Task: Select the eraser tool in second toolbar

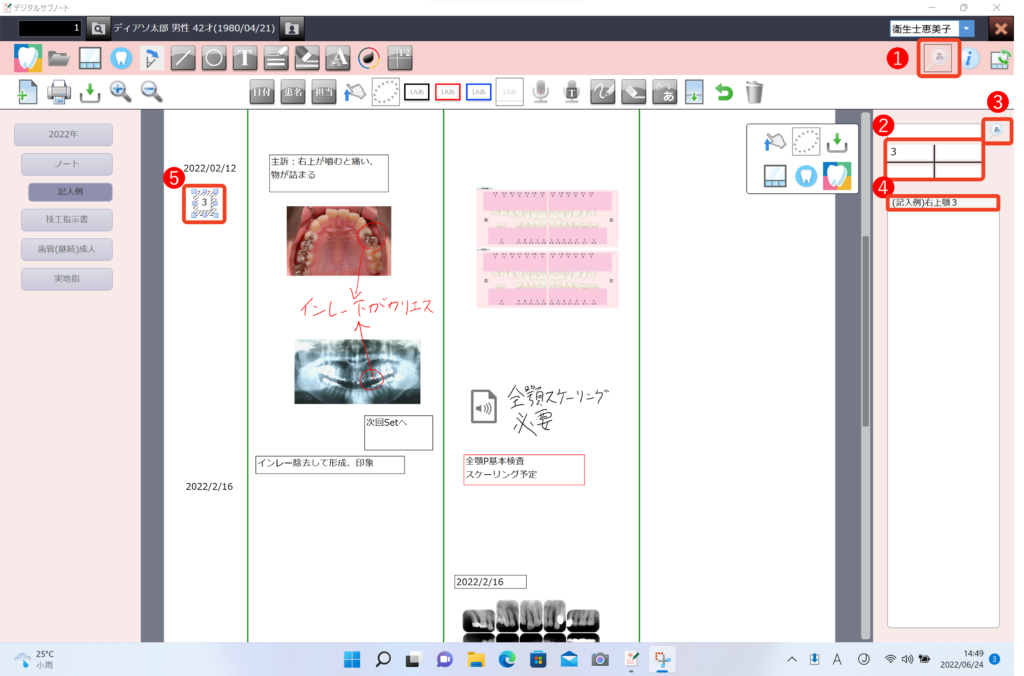Action: 633,93
